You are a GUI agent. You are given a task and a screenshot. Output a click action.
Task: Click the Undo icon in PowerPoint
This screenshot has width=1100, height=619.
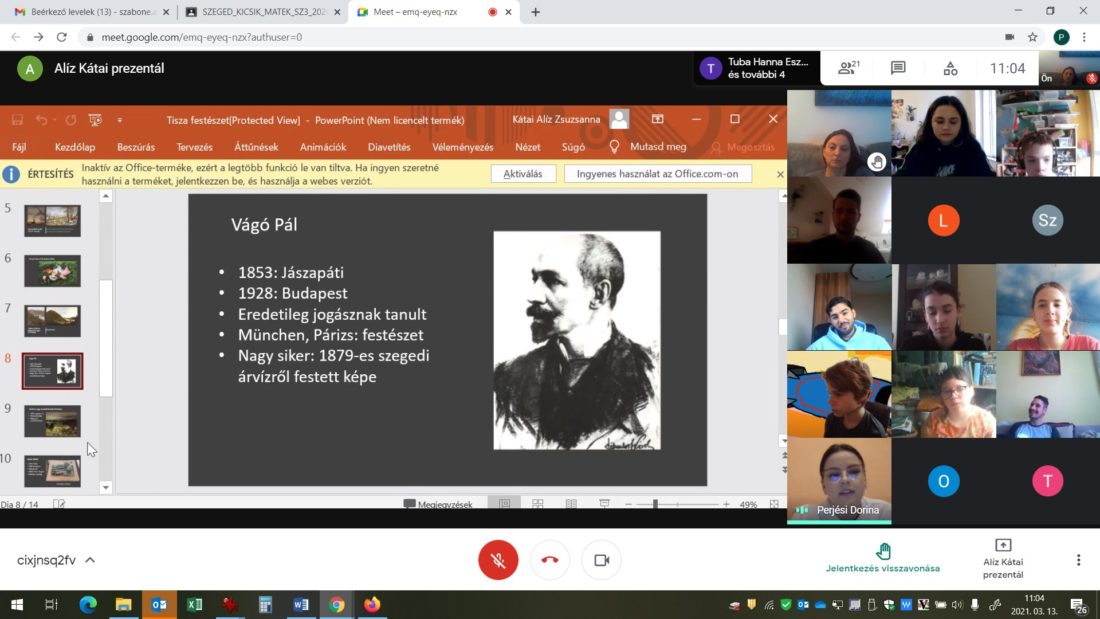41,120
